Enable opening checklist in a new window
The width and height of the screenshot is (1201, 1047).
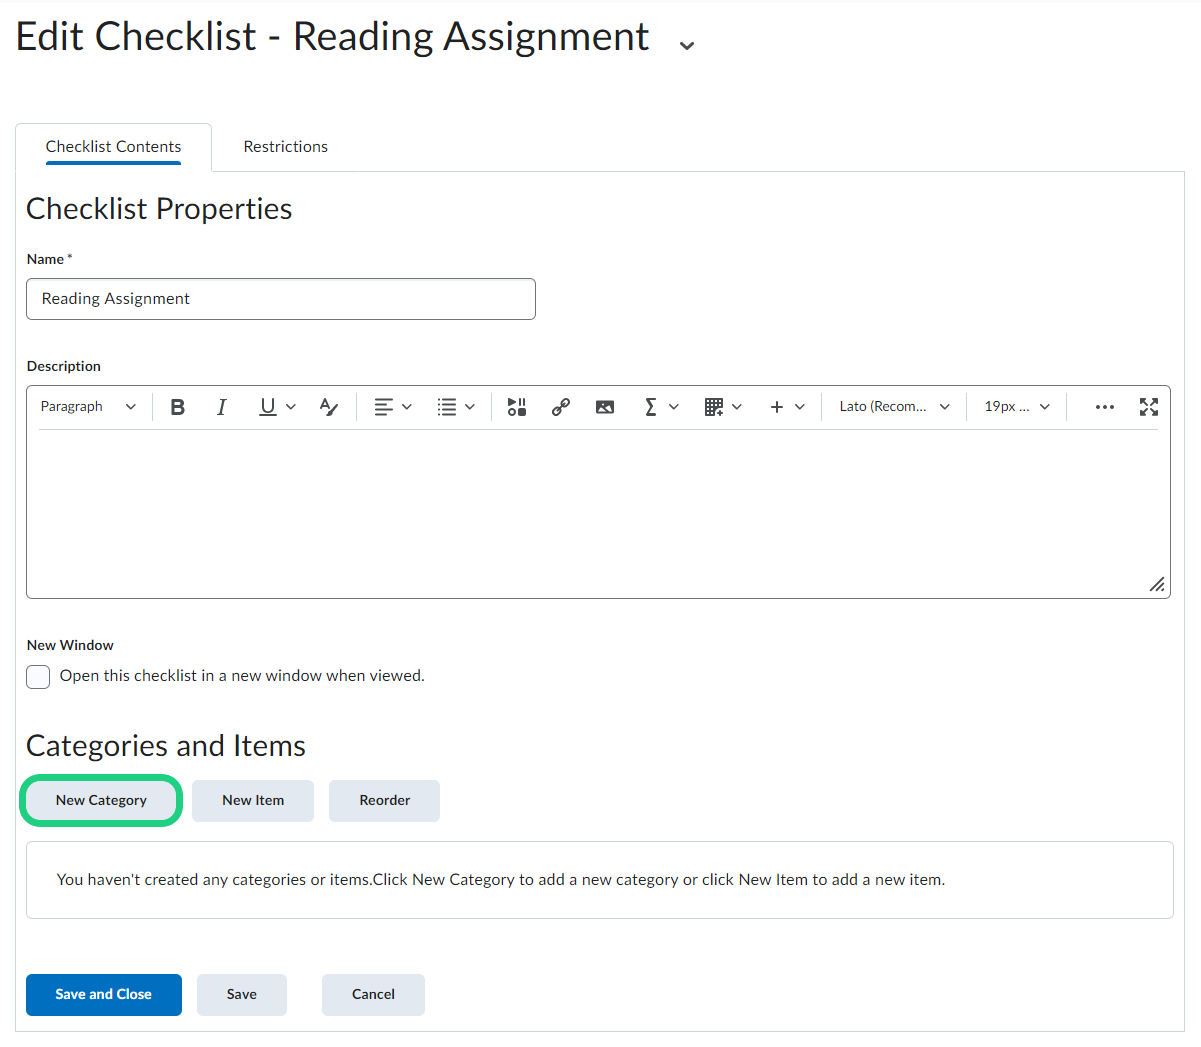tap(38, 677)
